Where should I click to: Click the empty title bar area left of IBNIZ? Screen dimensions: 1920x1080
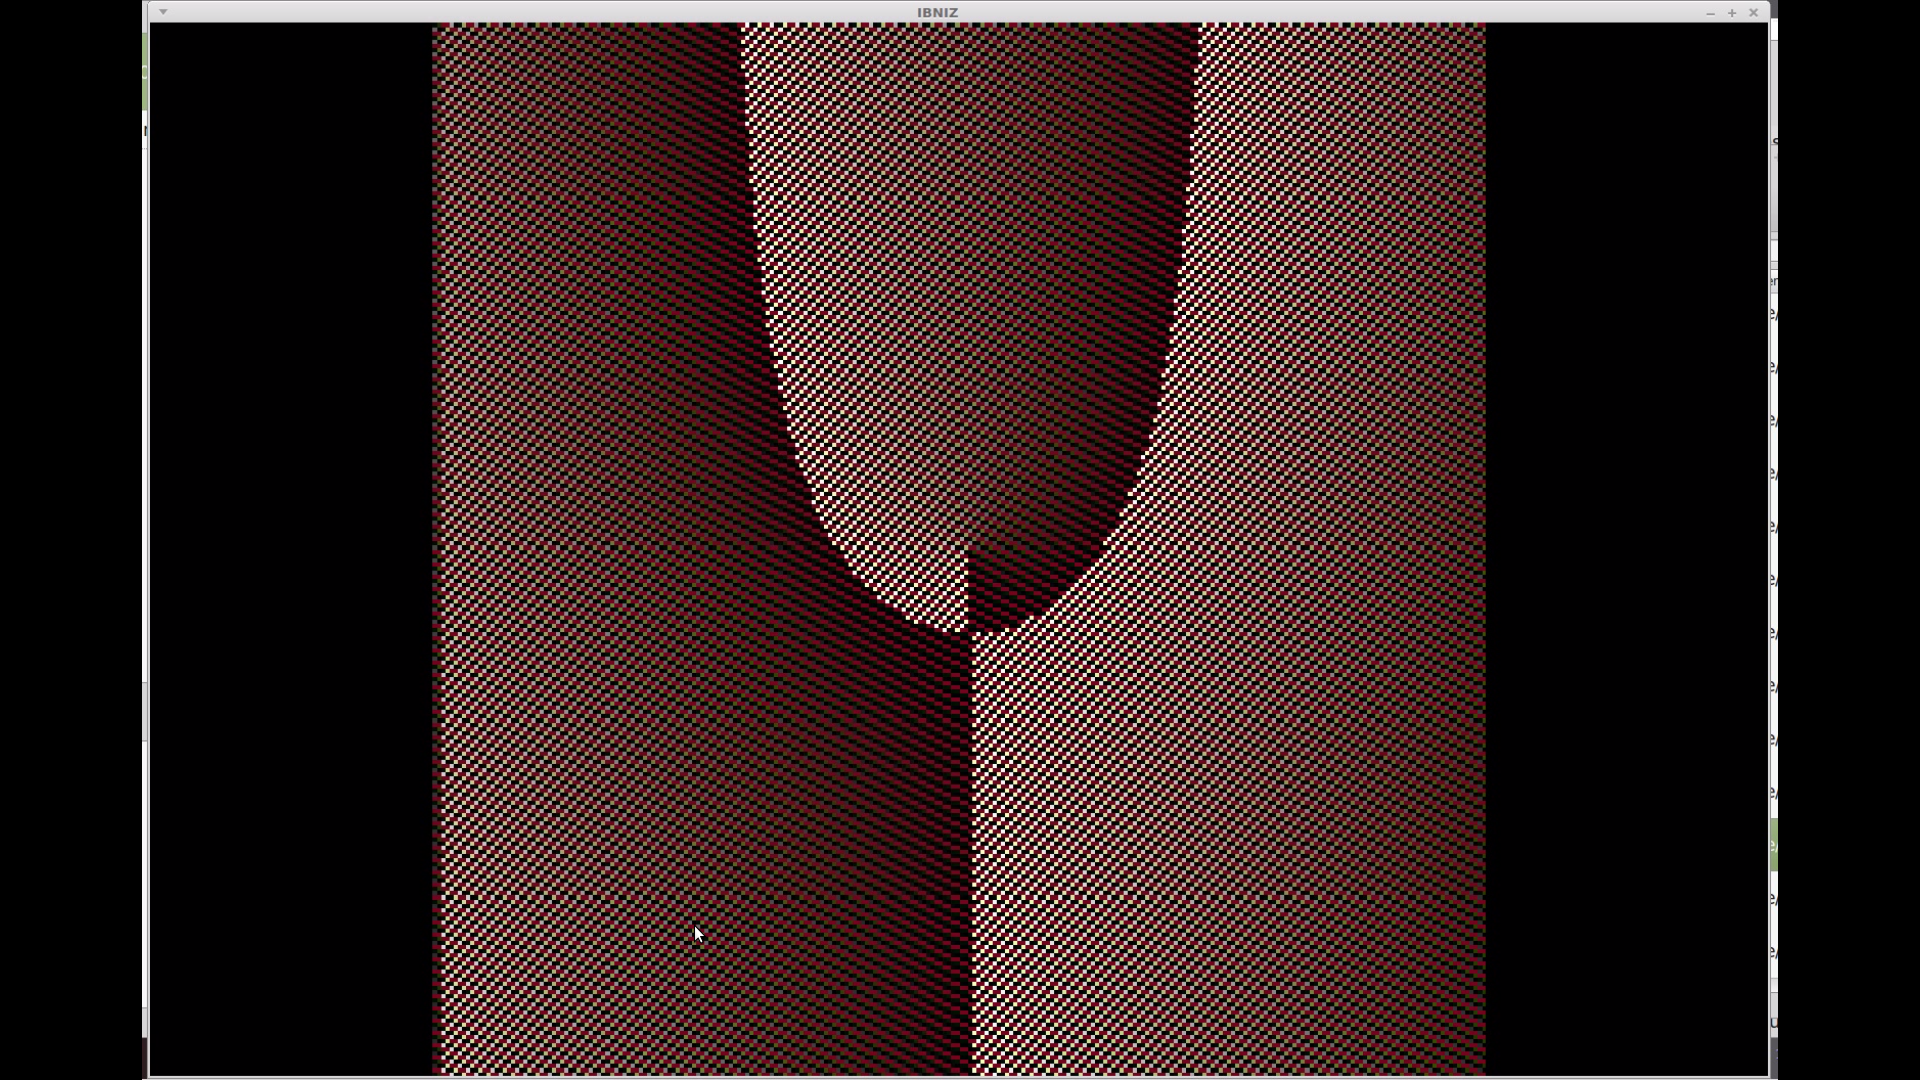click(540, 12)
